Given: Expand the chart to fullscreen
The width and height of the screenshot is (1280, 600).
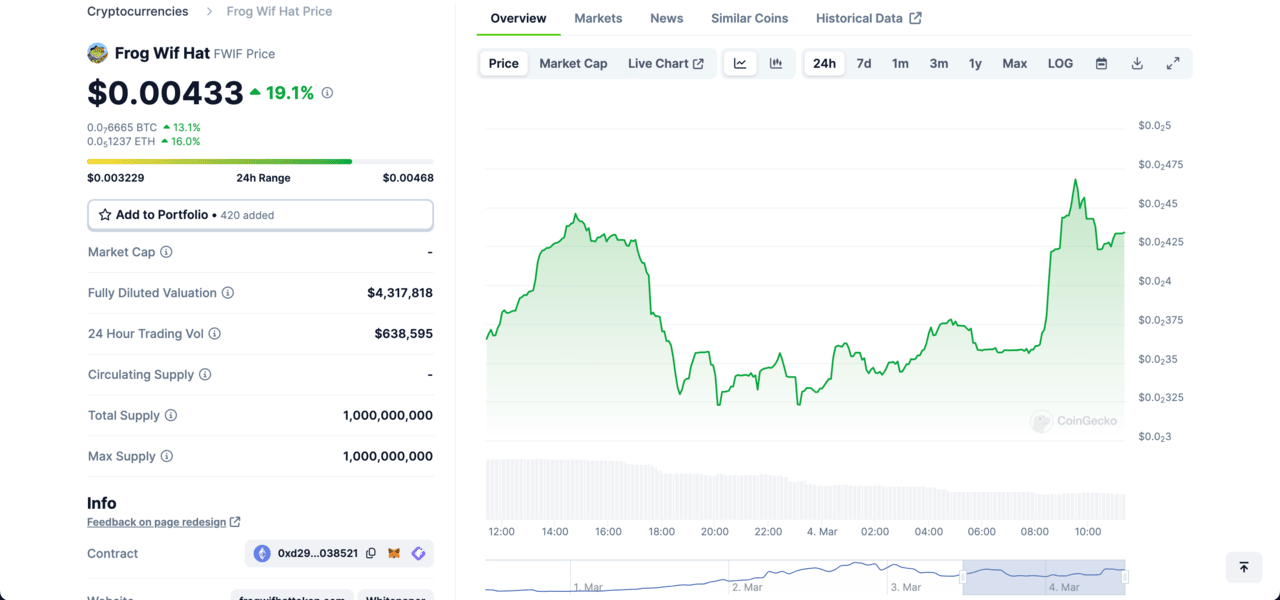Looking at the screenshot, I should (x=1173, y=63).
